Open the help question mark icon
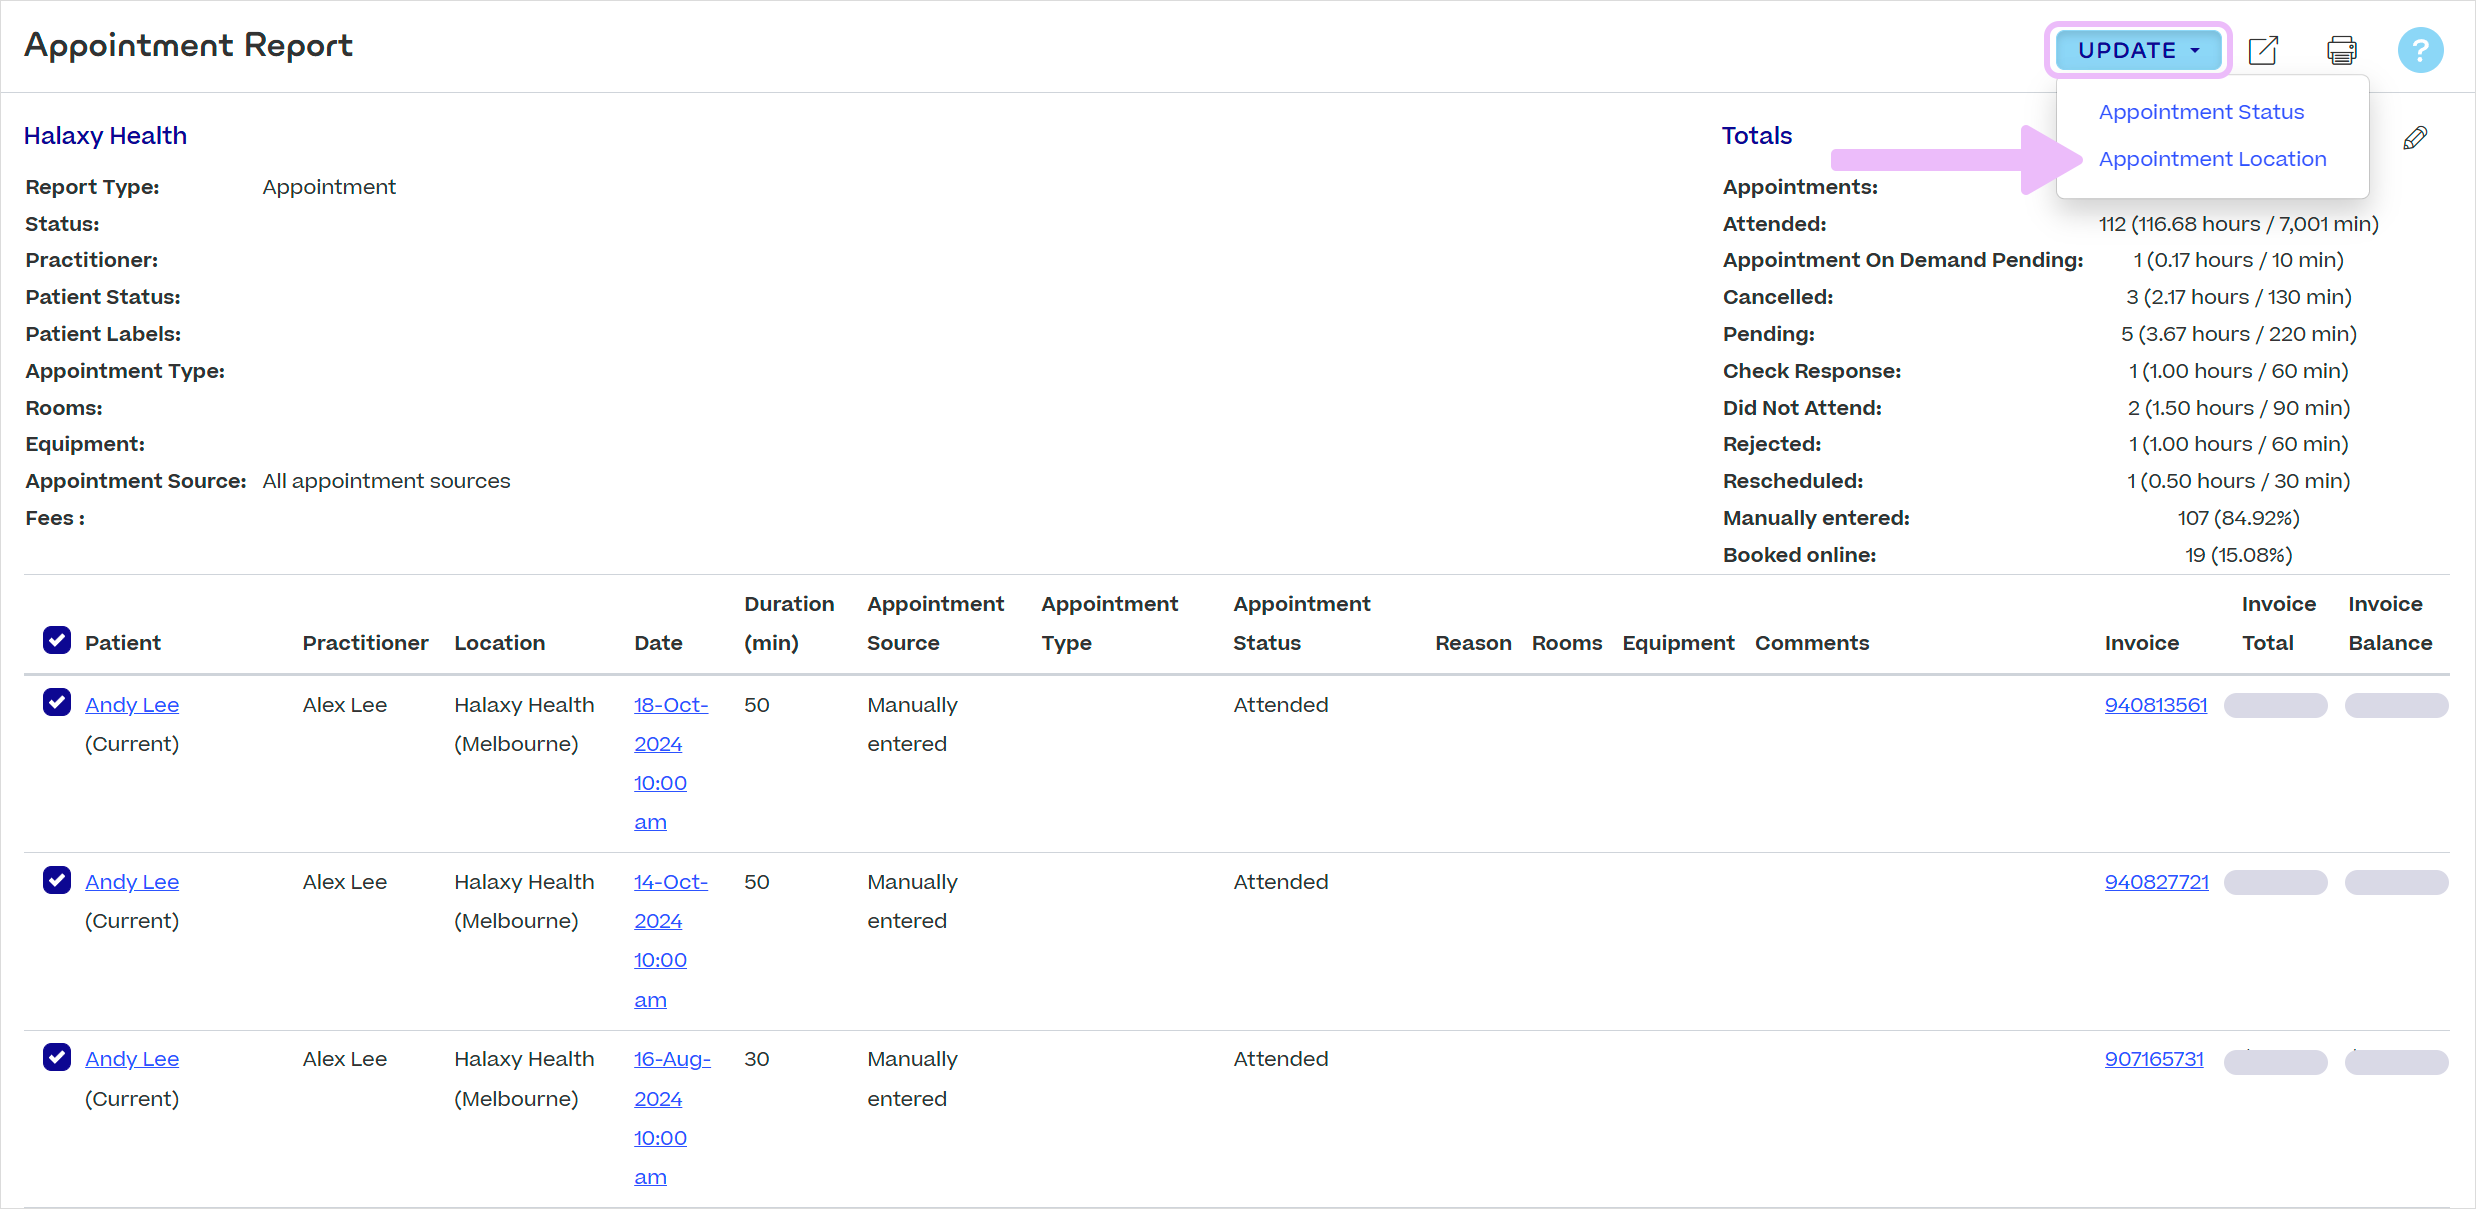Image resolution: width=2476 pixels, height=1209 pixels. pyautogui.click(x=2420, y=49)
